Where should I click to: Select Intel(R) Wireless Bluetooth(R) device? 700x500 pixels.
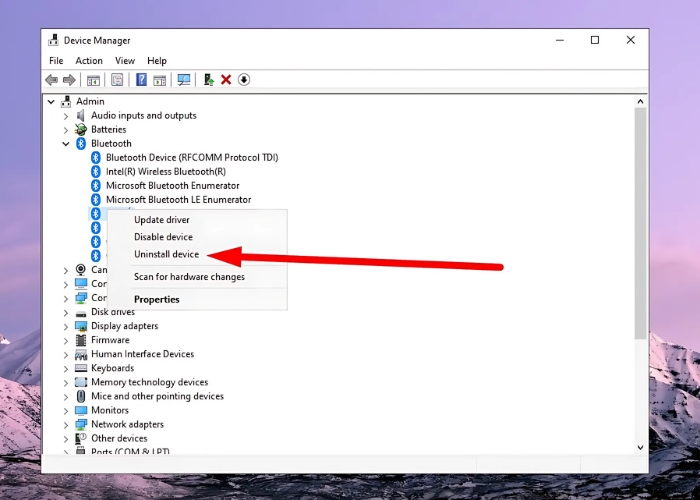[165, 172]
